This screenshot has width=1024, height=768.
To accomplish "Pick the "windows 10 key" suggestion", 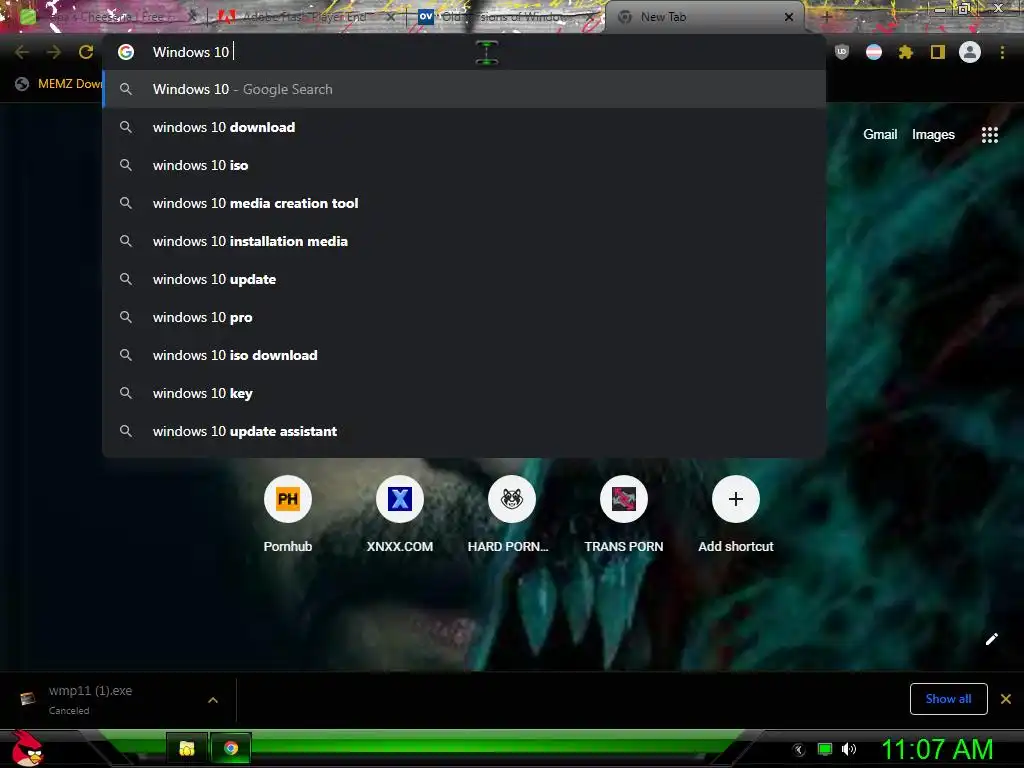I will click(464, 393).
